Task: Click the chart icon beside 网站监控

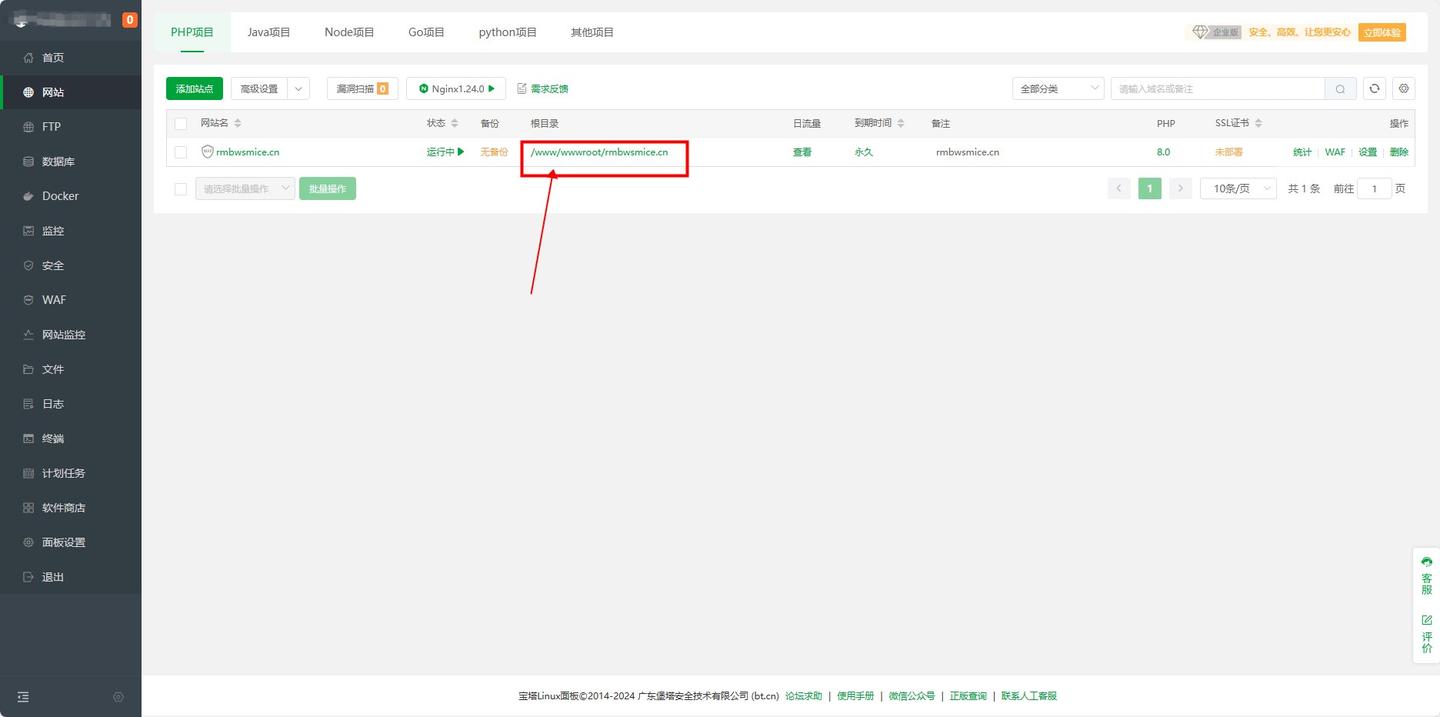Action: tap(29, 335)
